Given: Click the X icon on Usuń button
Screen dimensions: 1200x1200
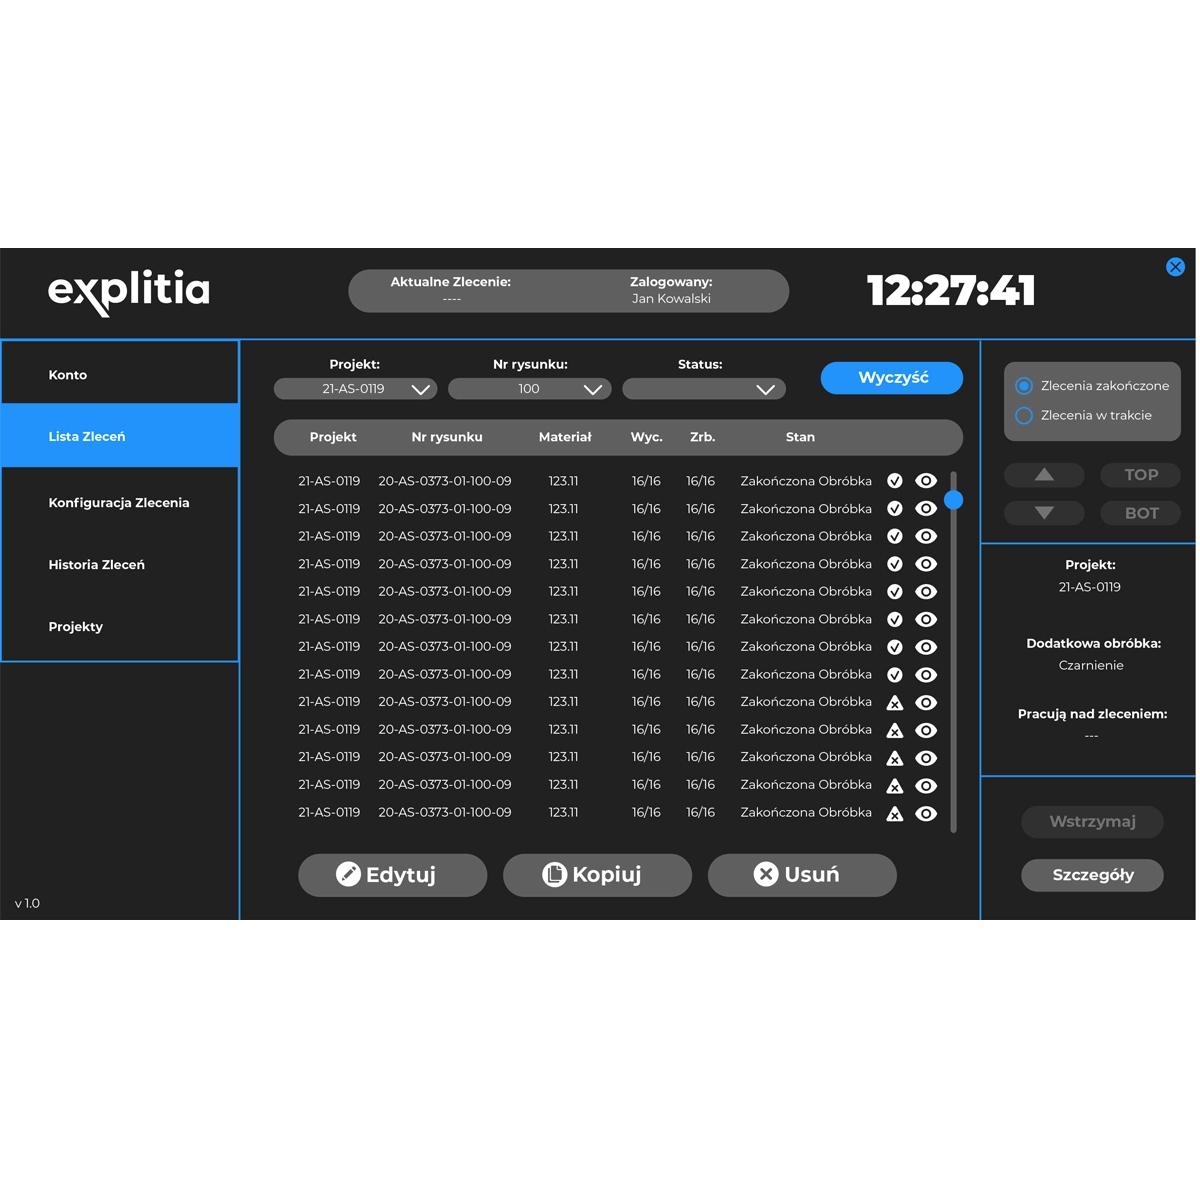Looking at the screenshot, I should [x=766, y=874].
